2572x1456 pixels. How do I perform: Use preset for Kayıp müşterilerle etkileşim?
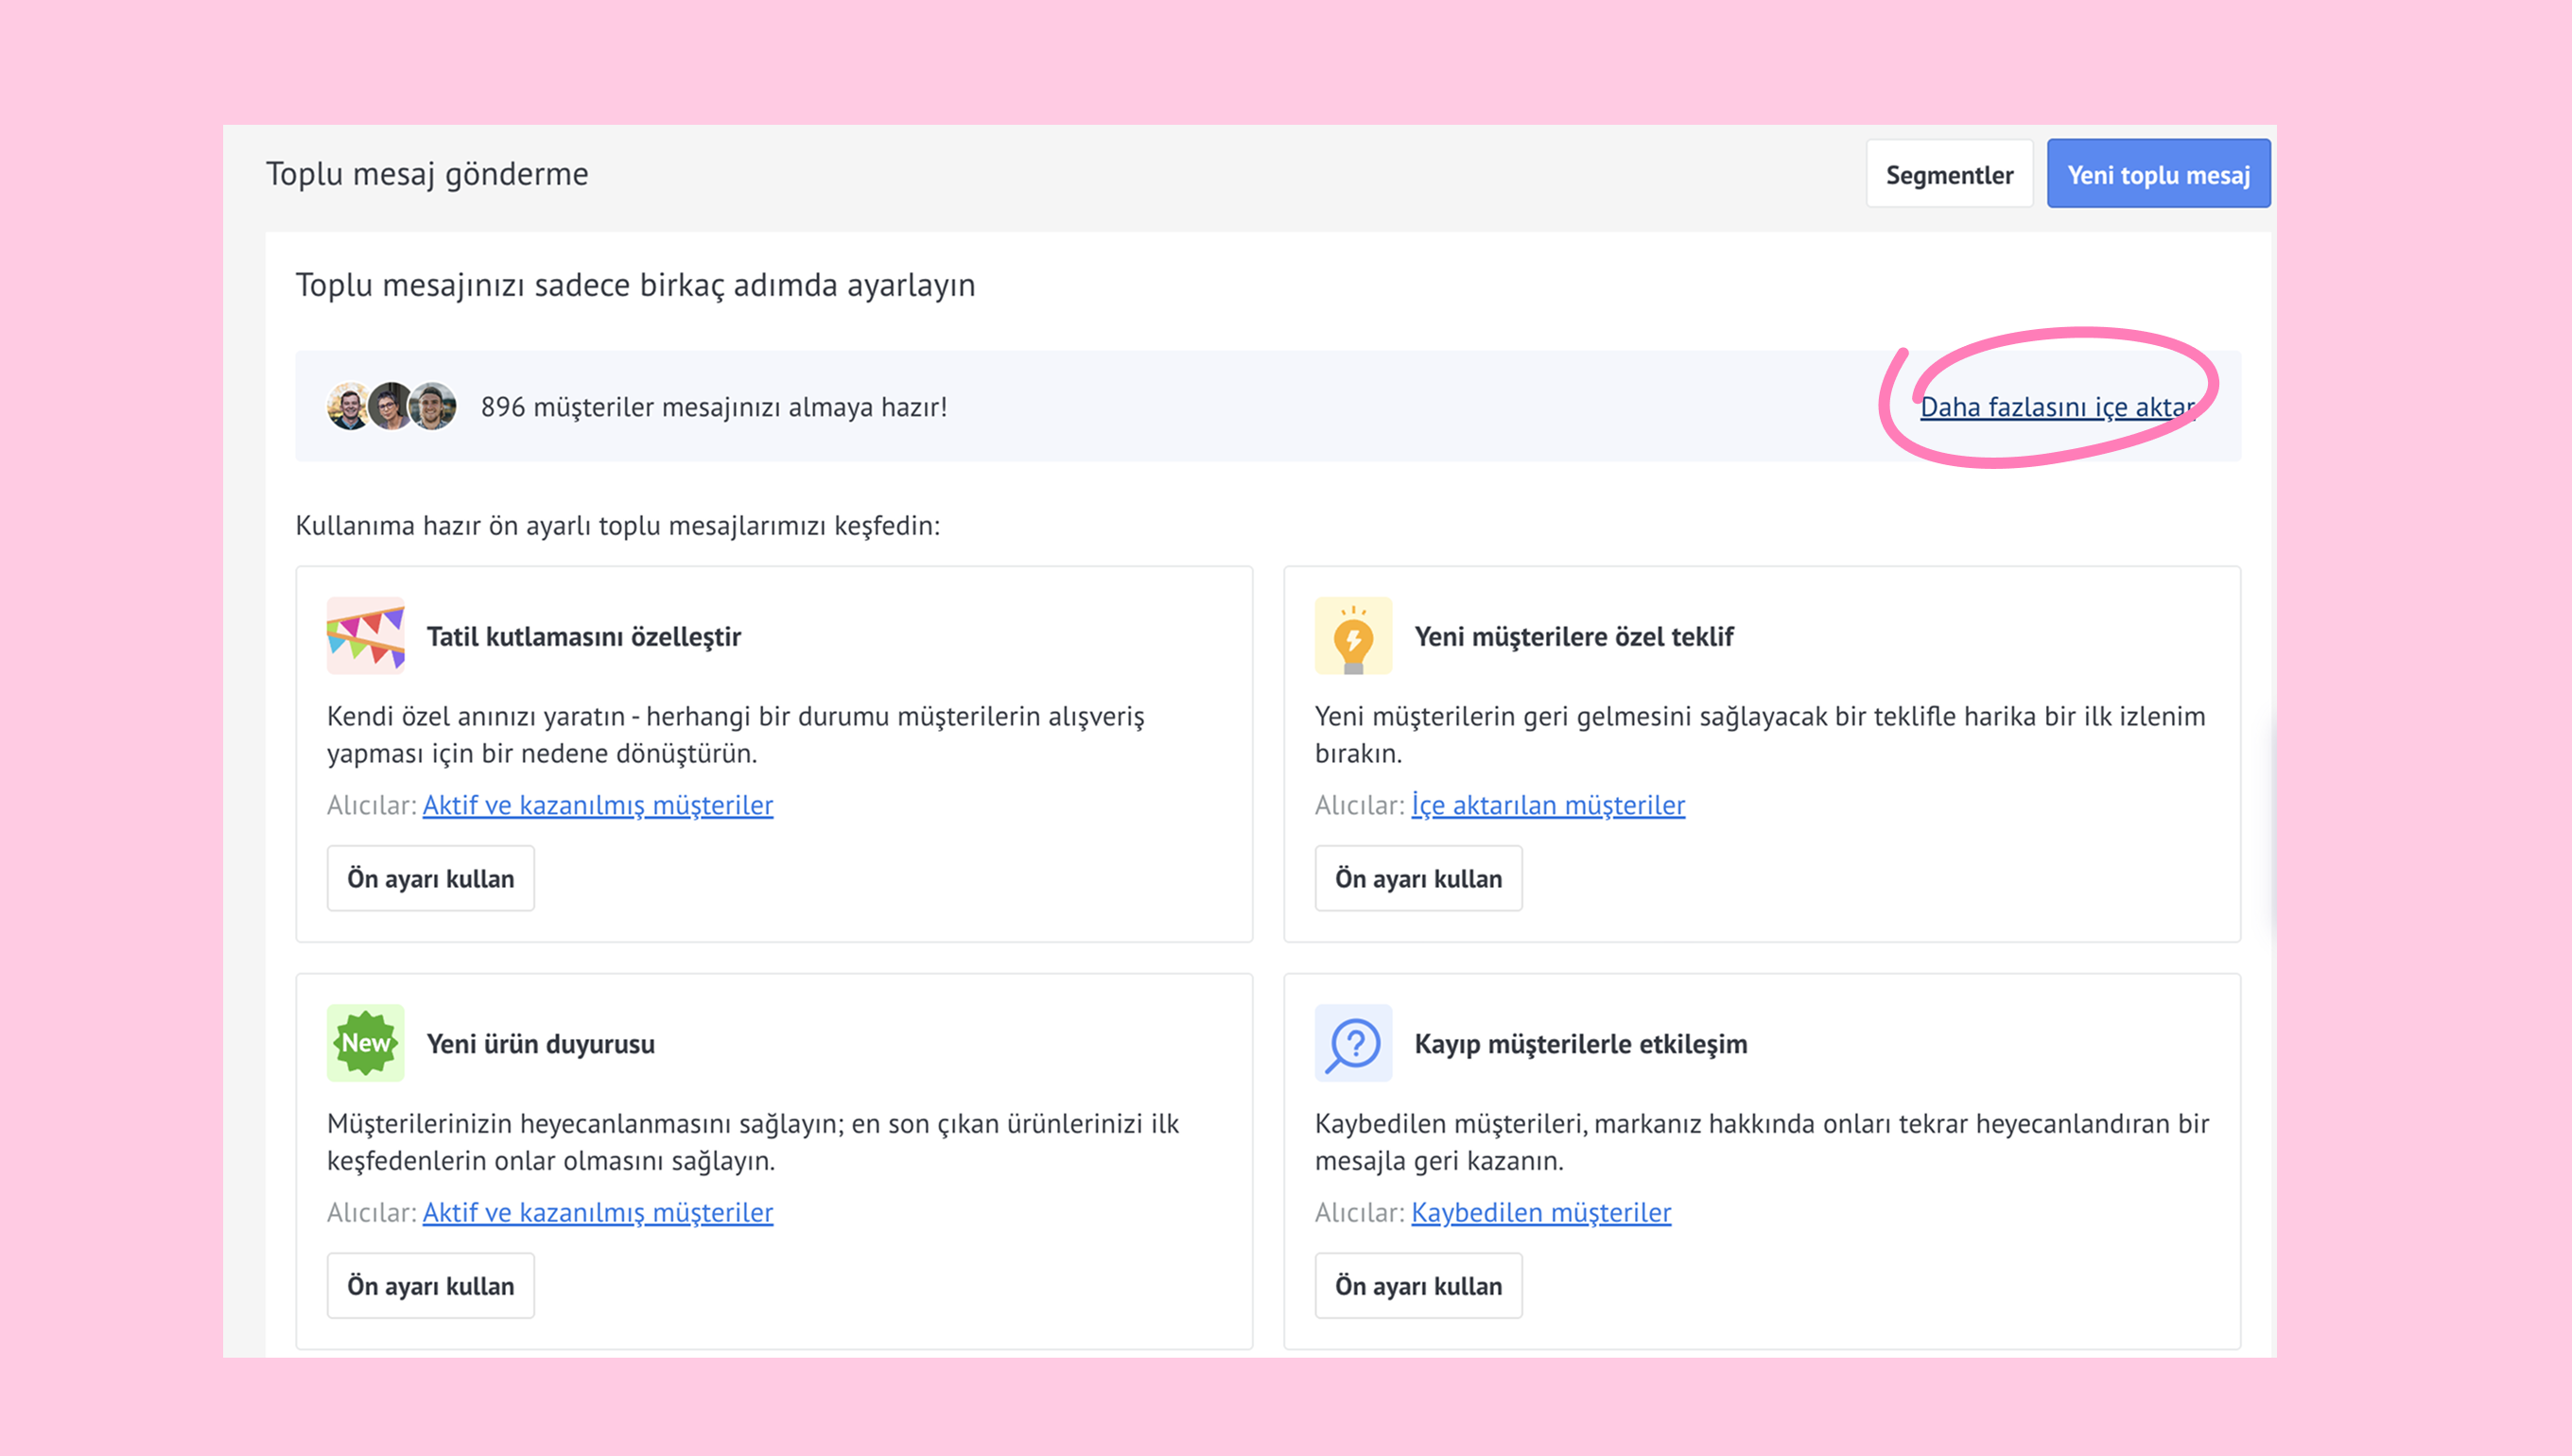tap(1419, 1285)
